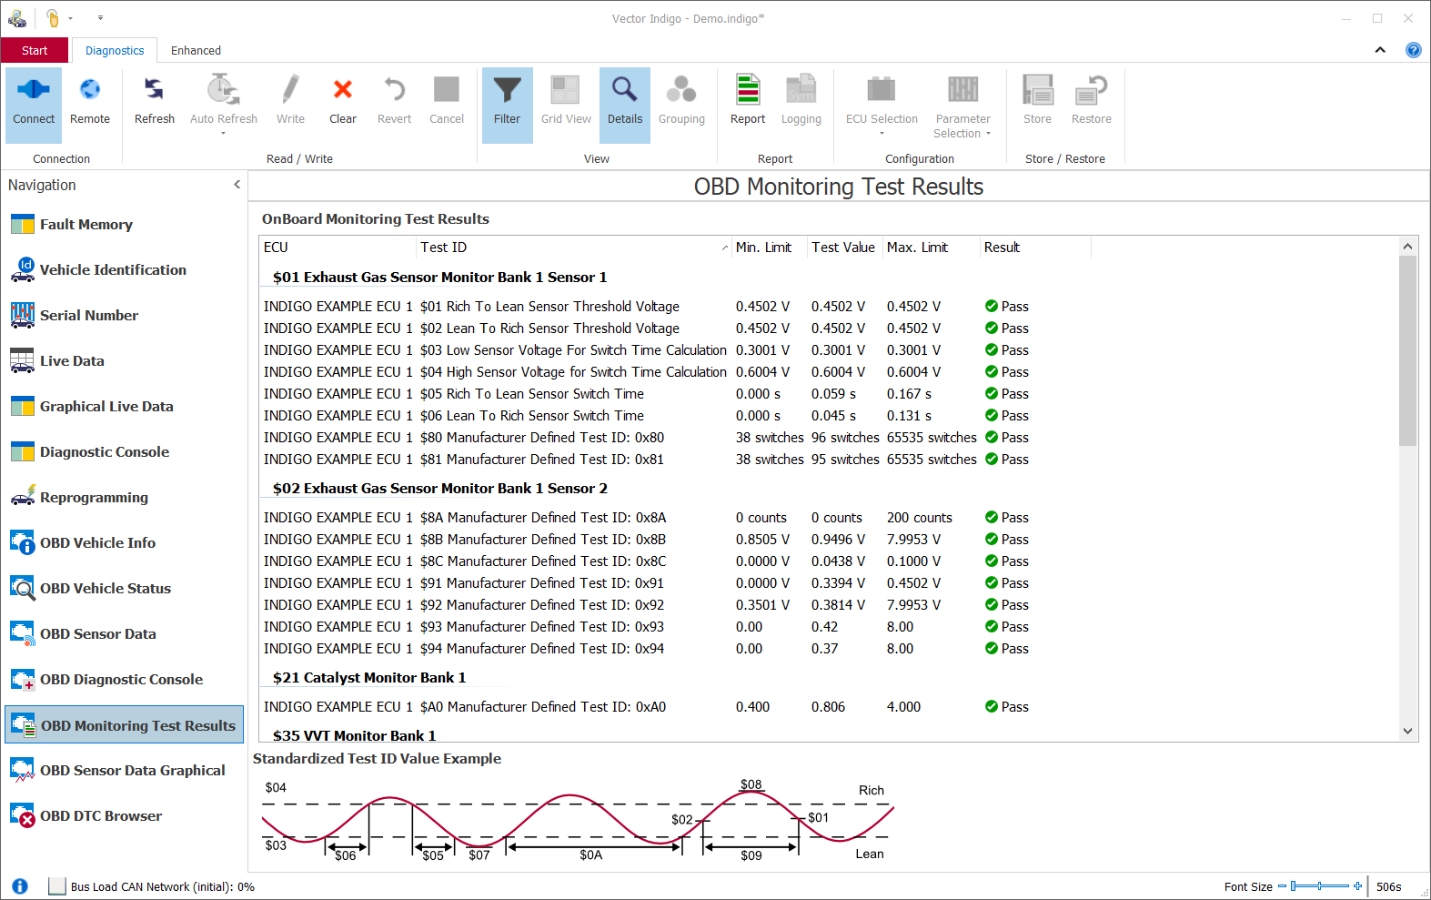1431x900 pixels.
Task: Select $01 Exhaust Gas Sensor group header
Action: click(440, 277)
